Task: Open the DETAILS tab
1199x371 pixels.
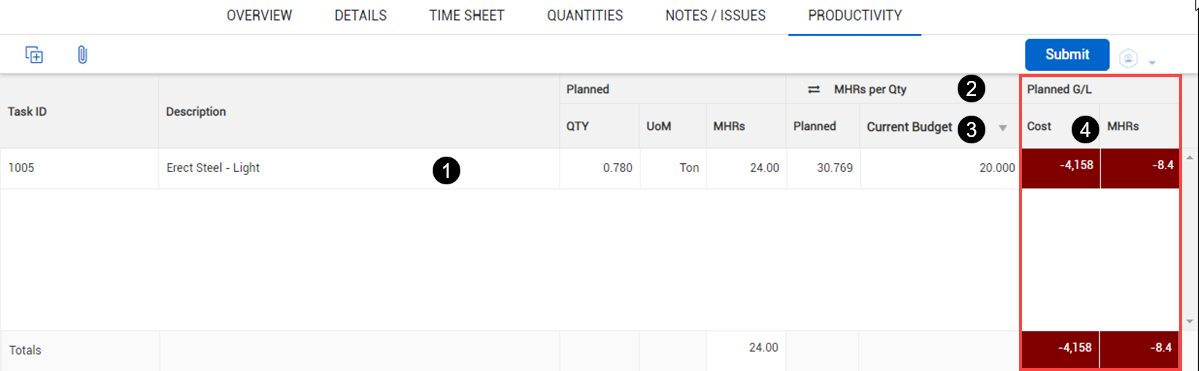Action: pyautogui.click(x=360, y=15)
